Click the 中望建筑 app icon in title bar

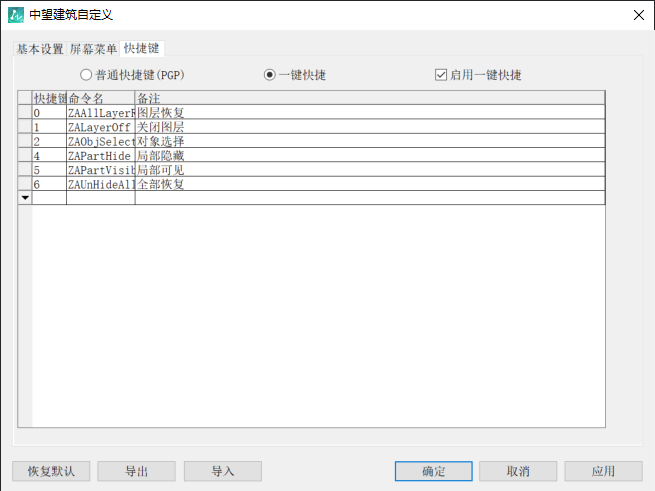(x=15, y=15)
